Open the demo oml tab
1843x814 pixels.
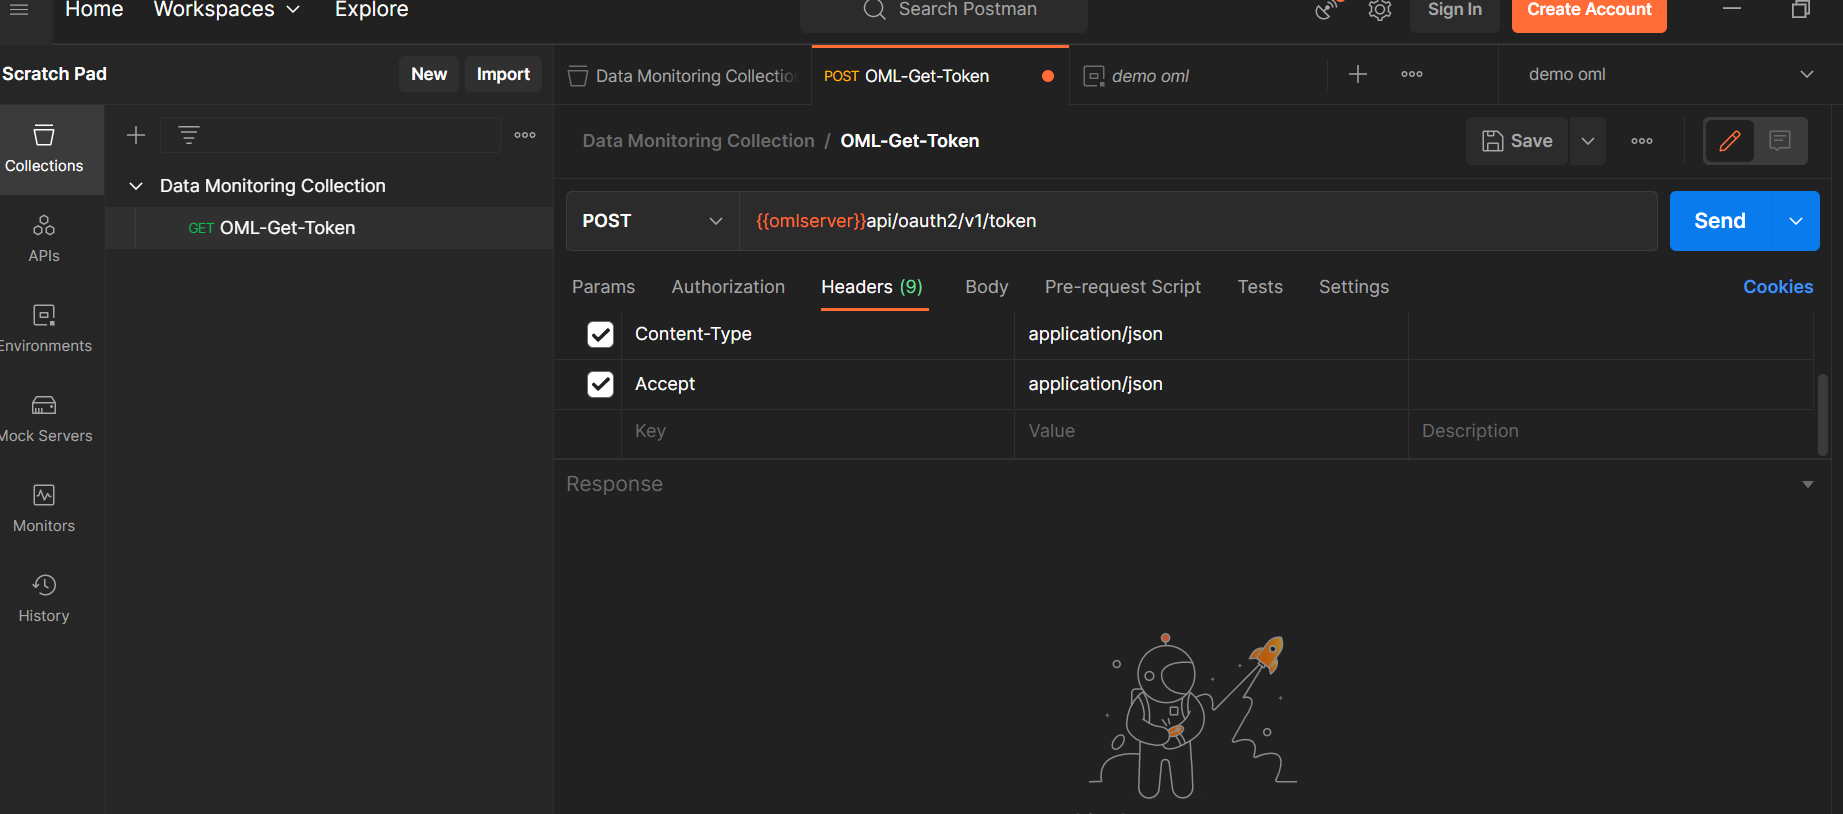1197,76
